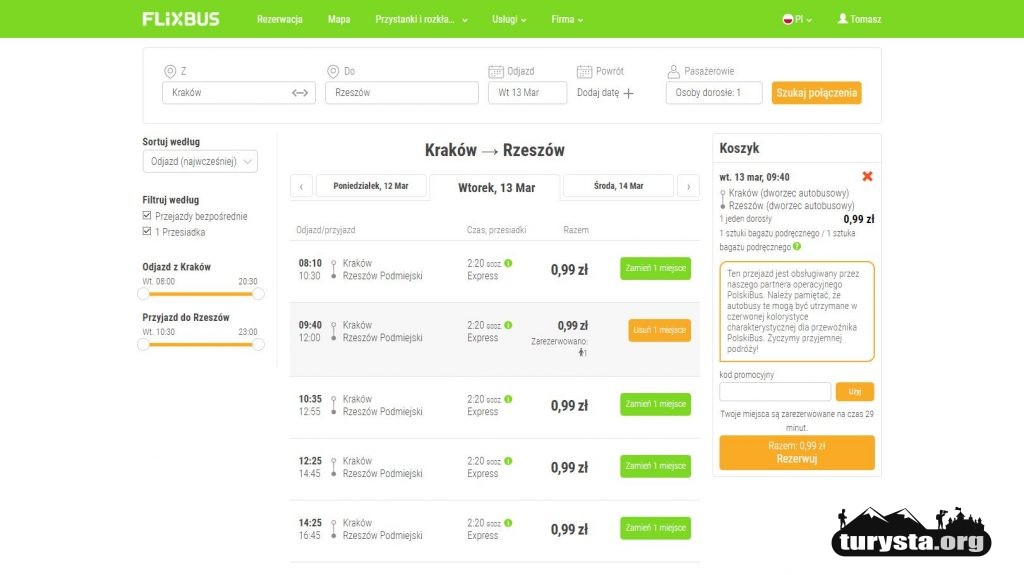Open the sort by Odjazd dropdown

click(200, 161)
